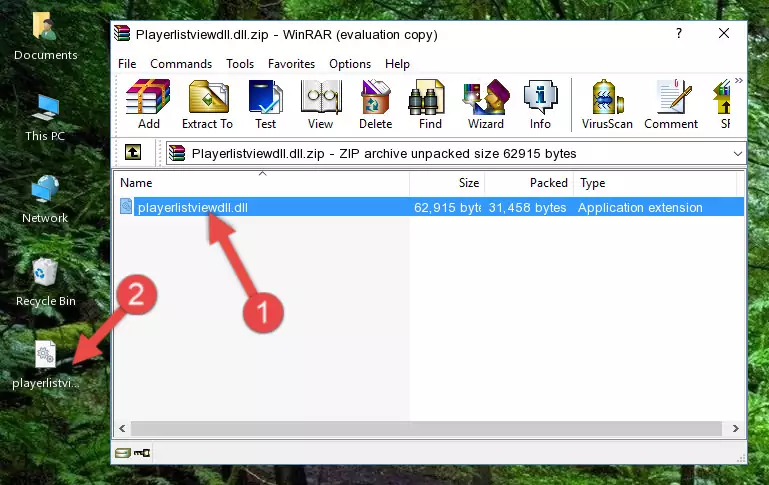Click the archive path text field

(456, 153)
